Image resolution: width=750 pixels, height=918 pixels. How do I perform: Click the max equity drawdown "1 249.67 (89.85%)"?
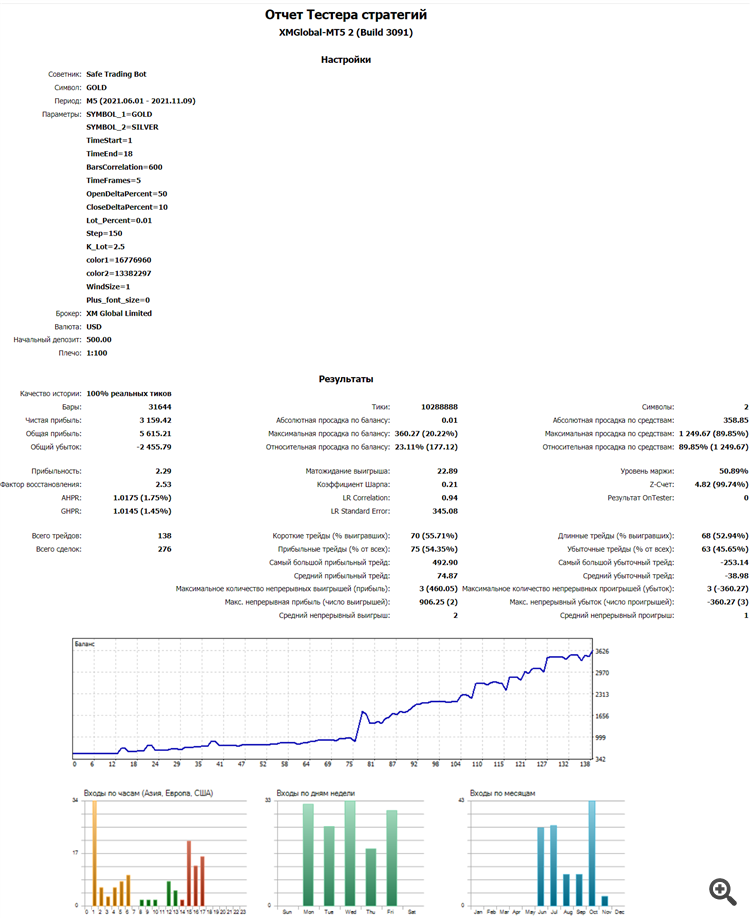(x=714, y=434)
